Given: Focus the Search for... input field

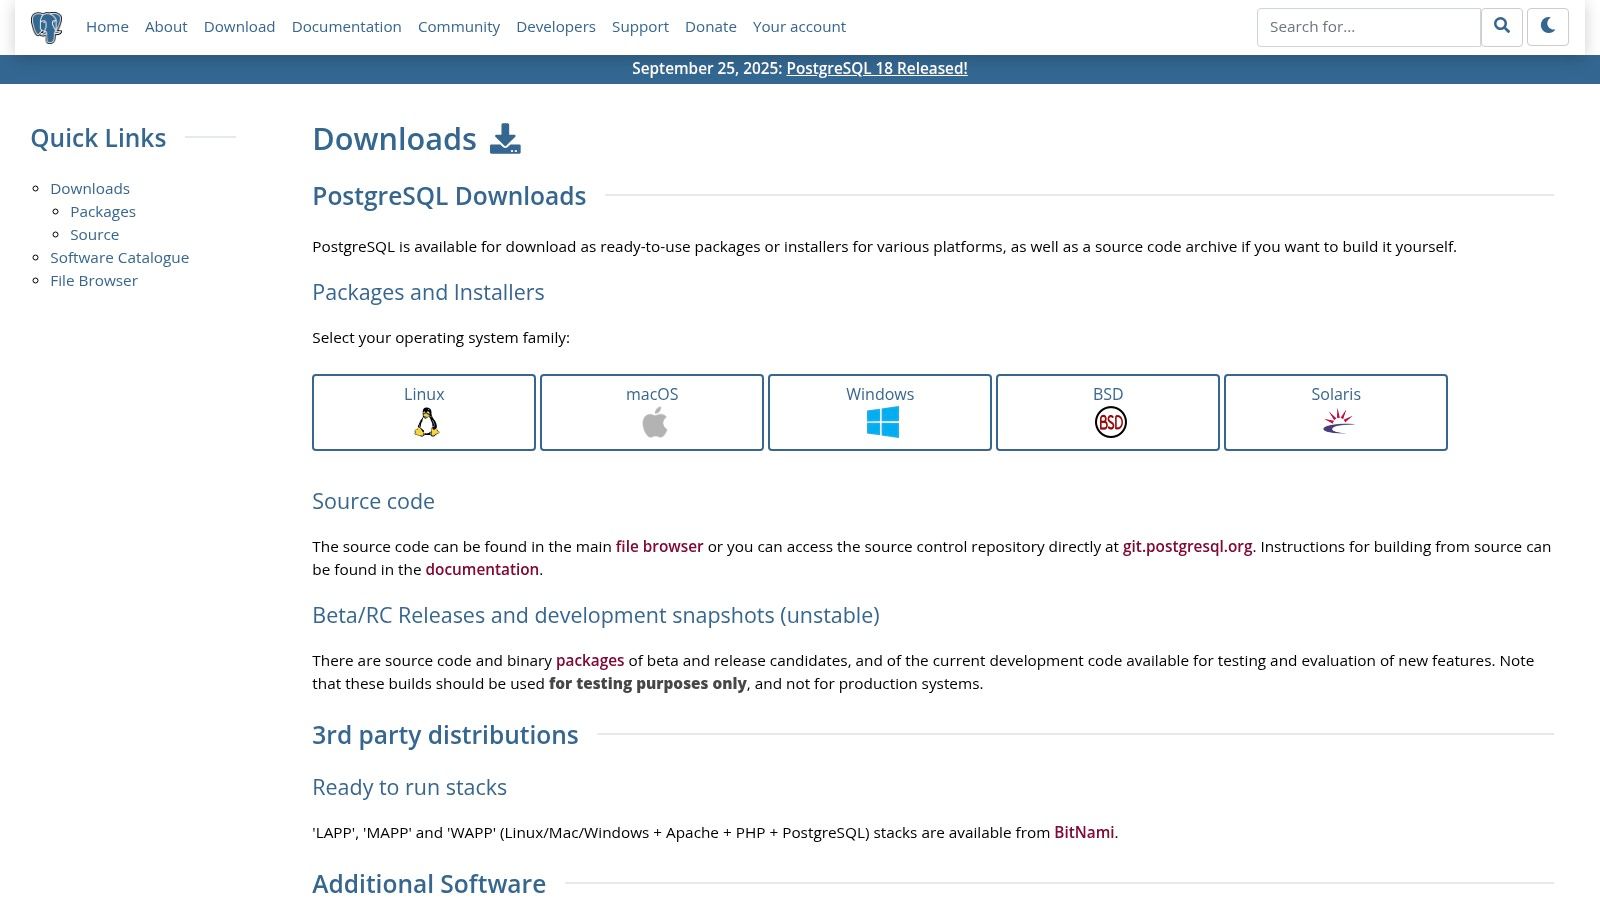Looking at the screenshot, I should (x=1367, y=27).
